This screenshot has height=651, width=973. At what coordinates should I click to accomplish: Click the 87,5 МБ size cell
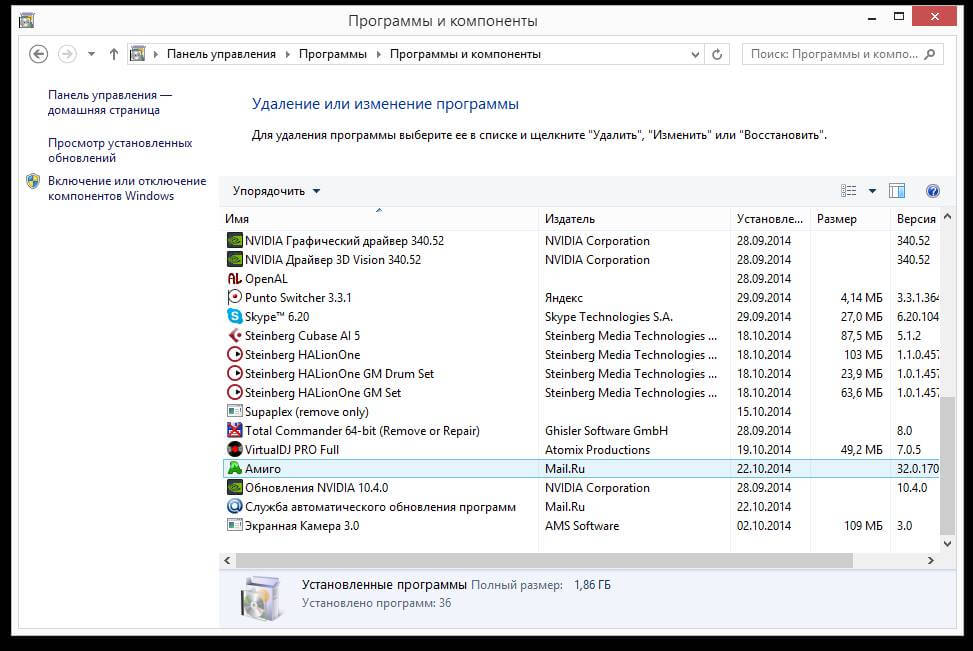861,336
